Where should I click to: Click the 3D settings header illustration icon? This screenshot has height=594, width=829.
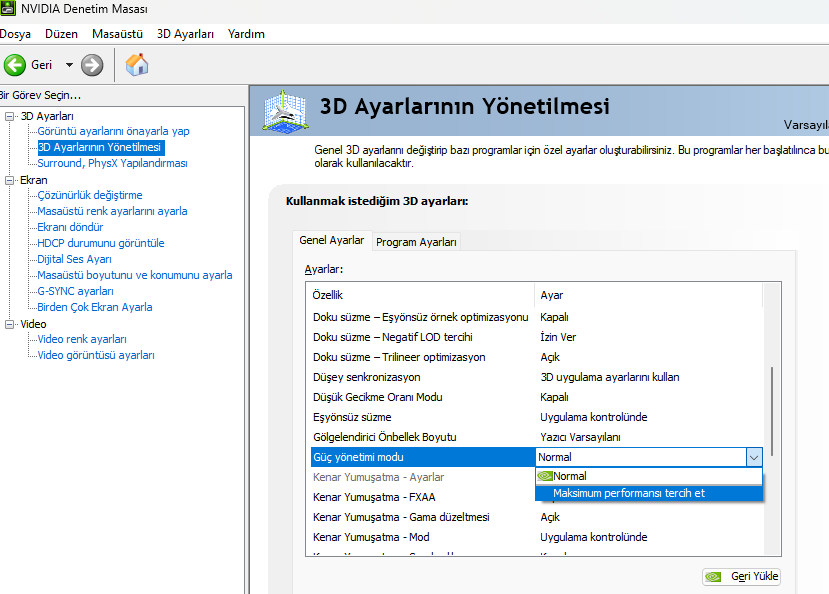(285, 111)
